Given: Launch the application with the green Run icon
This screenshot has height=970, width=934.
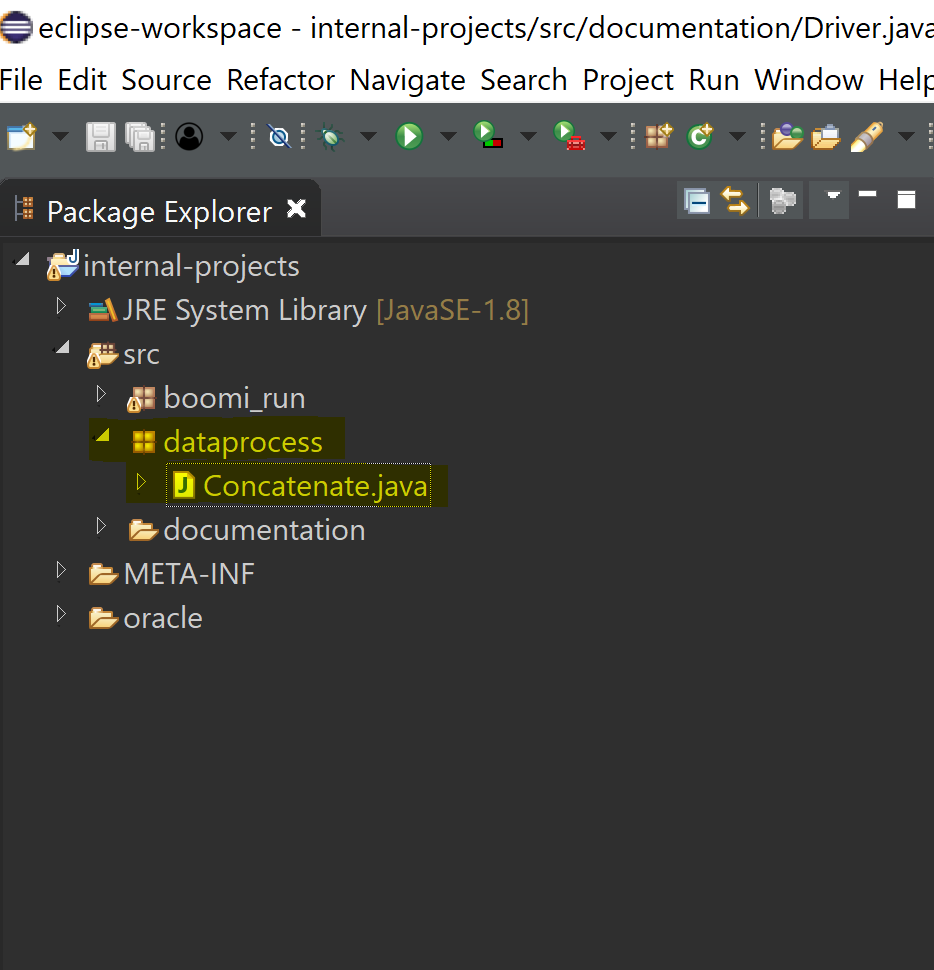Looking at the screenshot, I should tap(408, 134).
